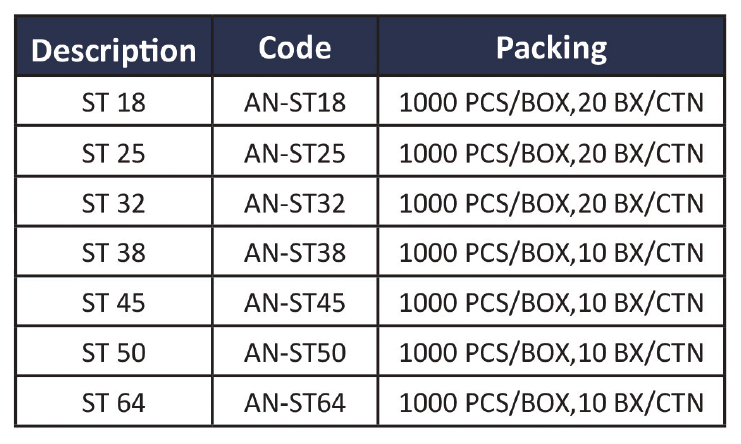Select the packing cell in the ST 64 row
Image resolution: width=741 pixels, height=444 pixels.
(x=551, y=403)
